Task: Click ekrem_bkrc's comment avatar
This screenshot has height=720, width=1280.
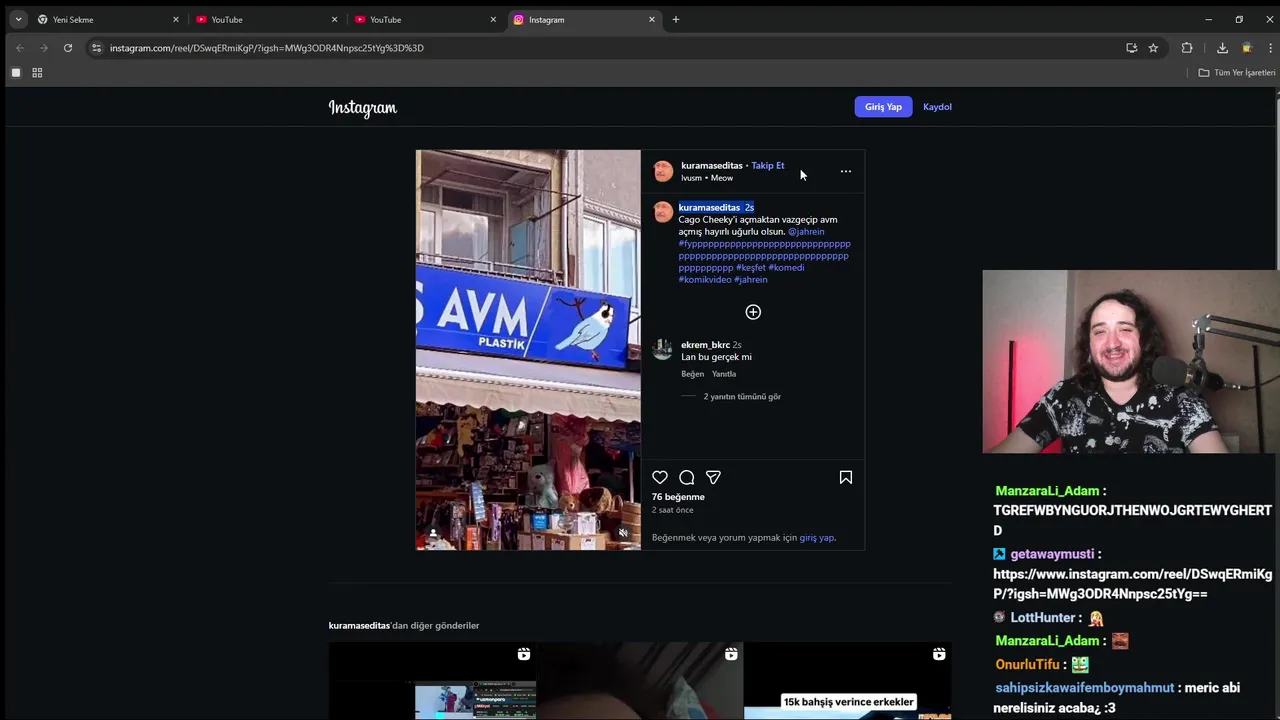Action: (662, 349)
